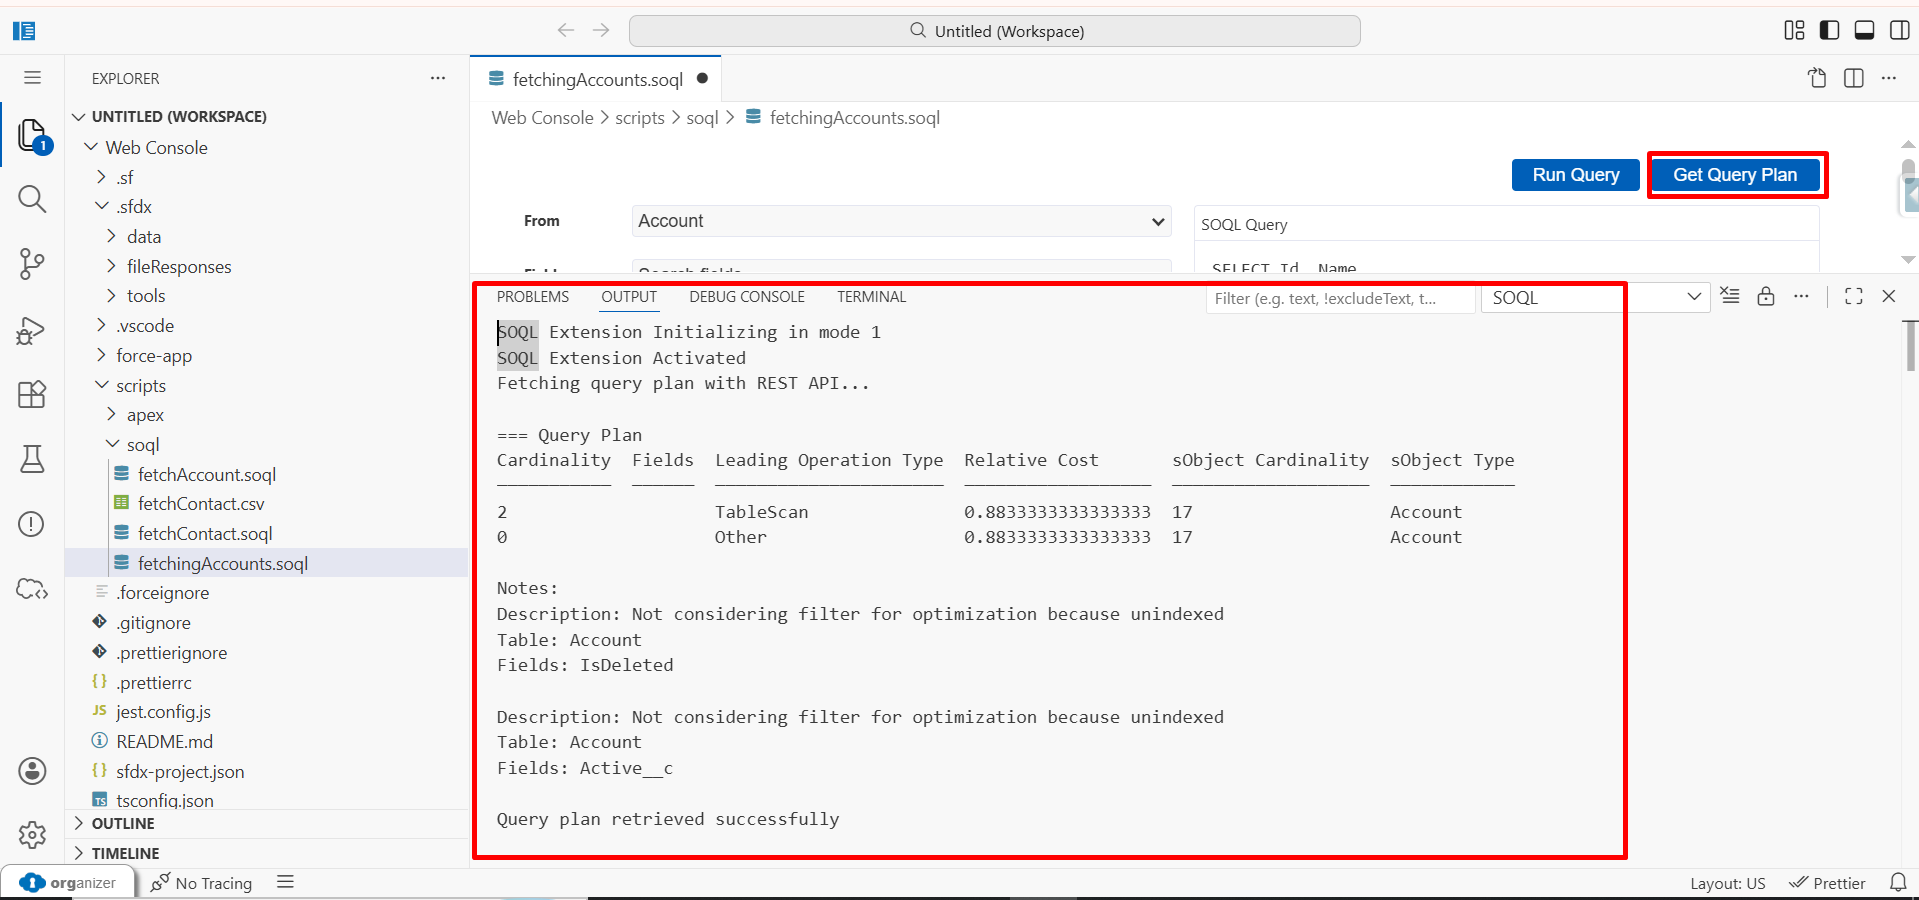Toggle the primary side bar icon
1919x900 pixels.
coord(1829,30)
